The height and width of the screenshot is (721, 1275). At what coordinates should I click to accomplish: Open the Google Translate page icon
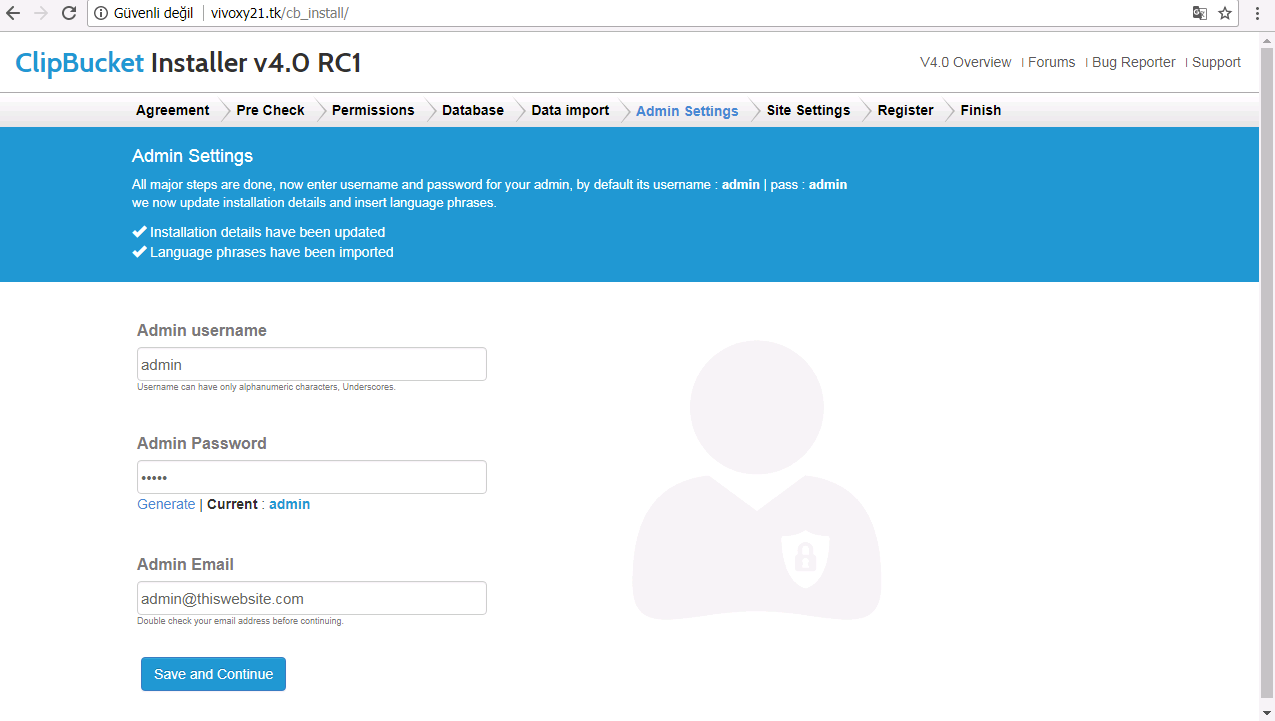coord(1200,13)
